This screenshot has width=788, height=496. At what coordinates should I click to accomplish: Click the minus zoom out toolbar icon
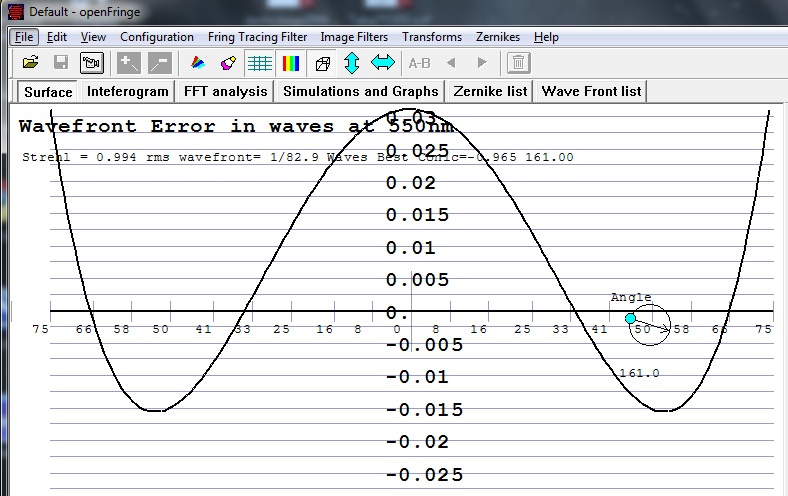pos(160,63)
